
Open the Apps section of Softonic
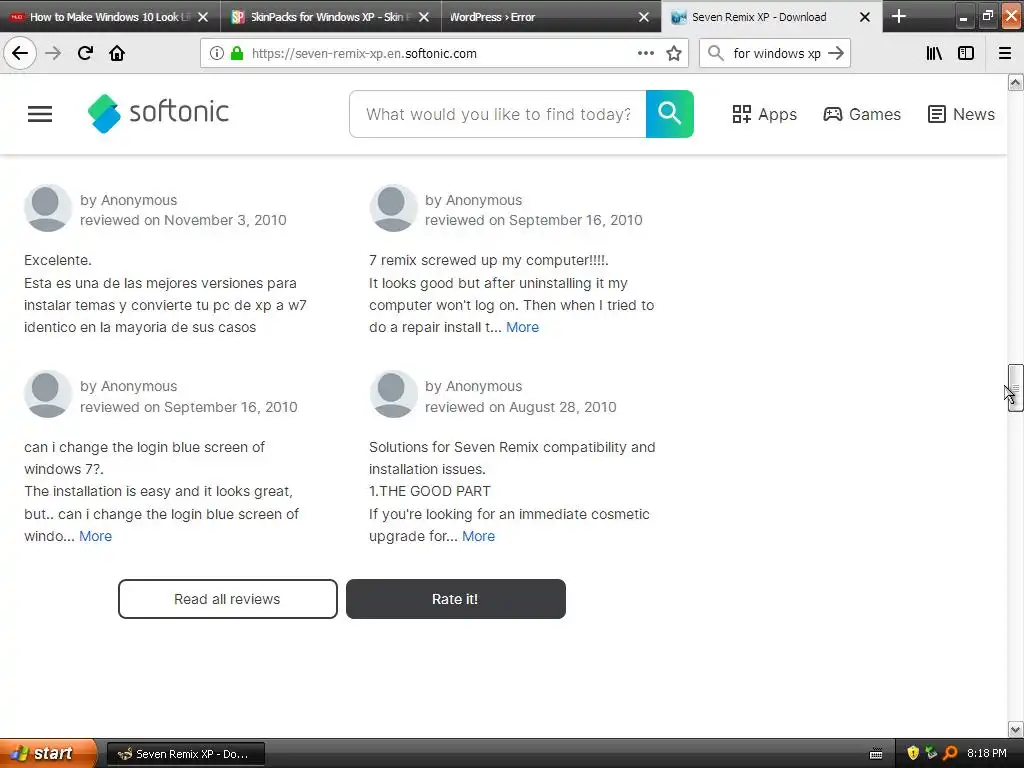764,114
